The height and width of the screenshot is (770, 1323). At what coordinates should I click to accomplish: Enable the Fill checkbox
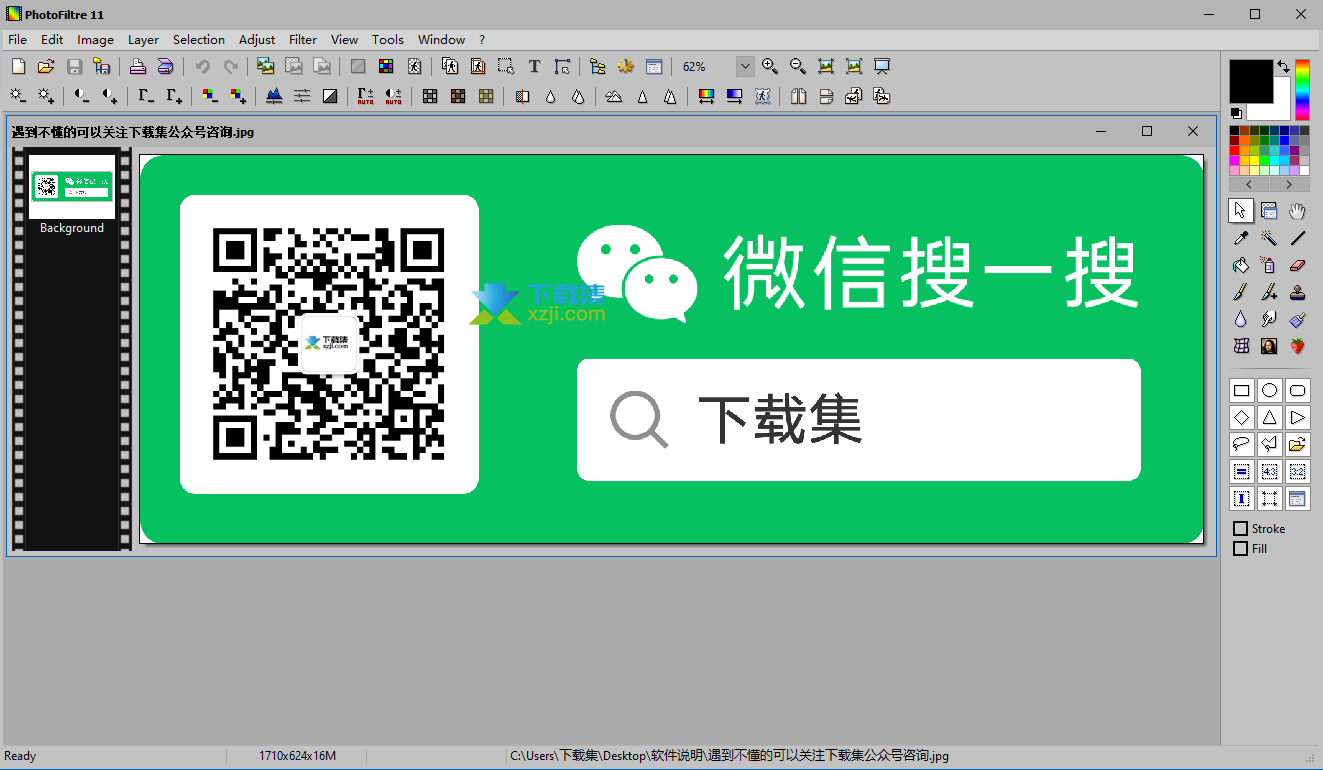(x=1241, y=549)
